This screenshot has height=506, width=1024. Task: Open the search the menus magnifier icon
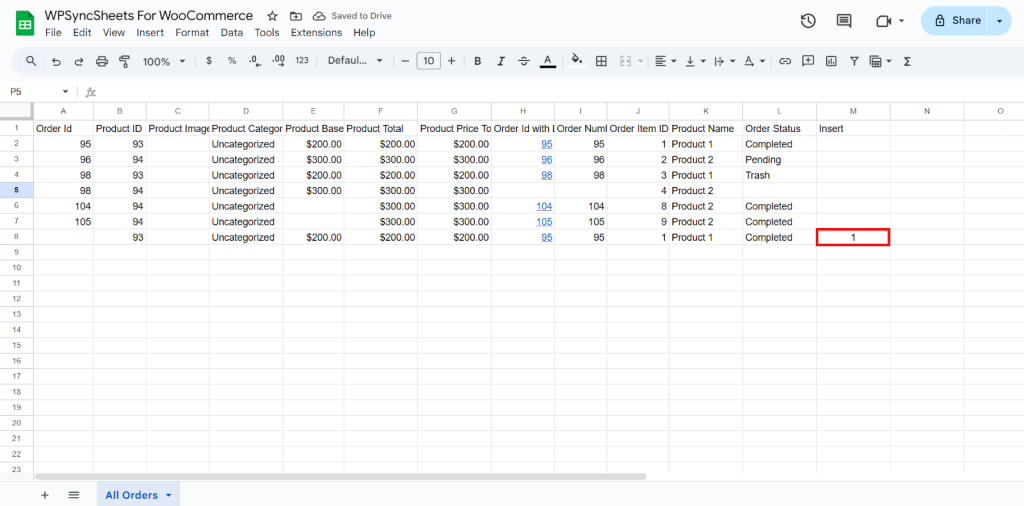[31, 61]
